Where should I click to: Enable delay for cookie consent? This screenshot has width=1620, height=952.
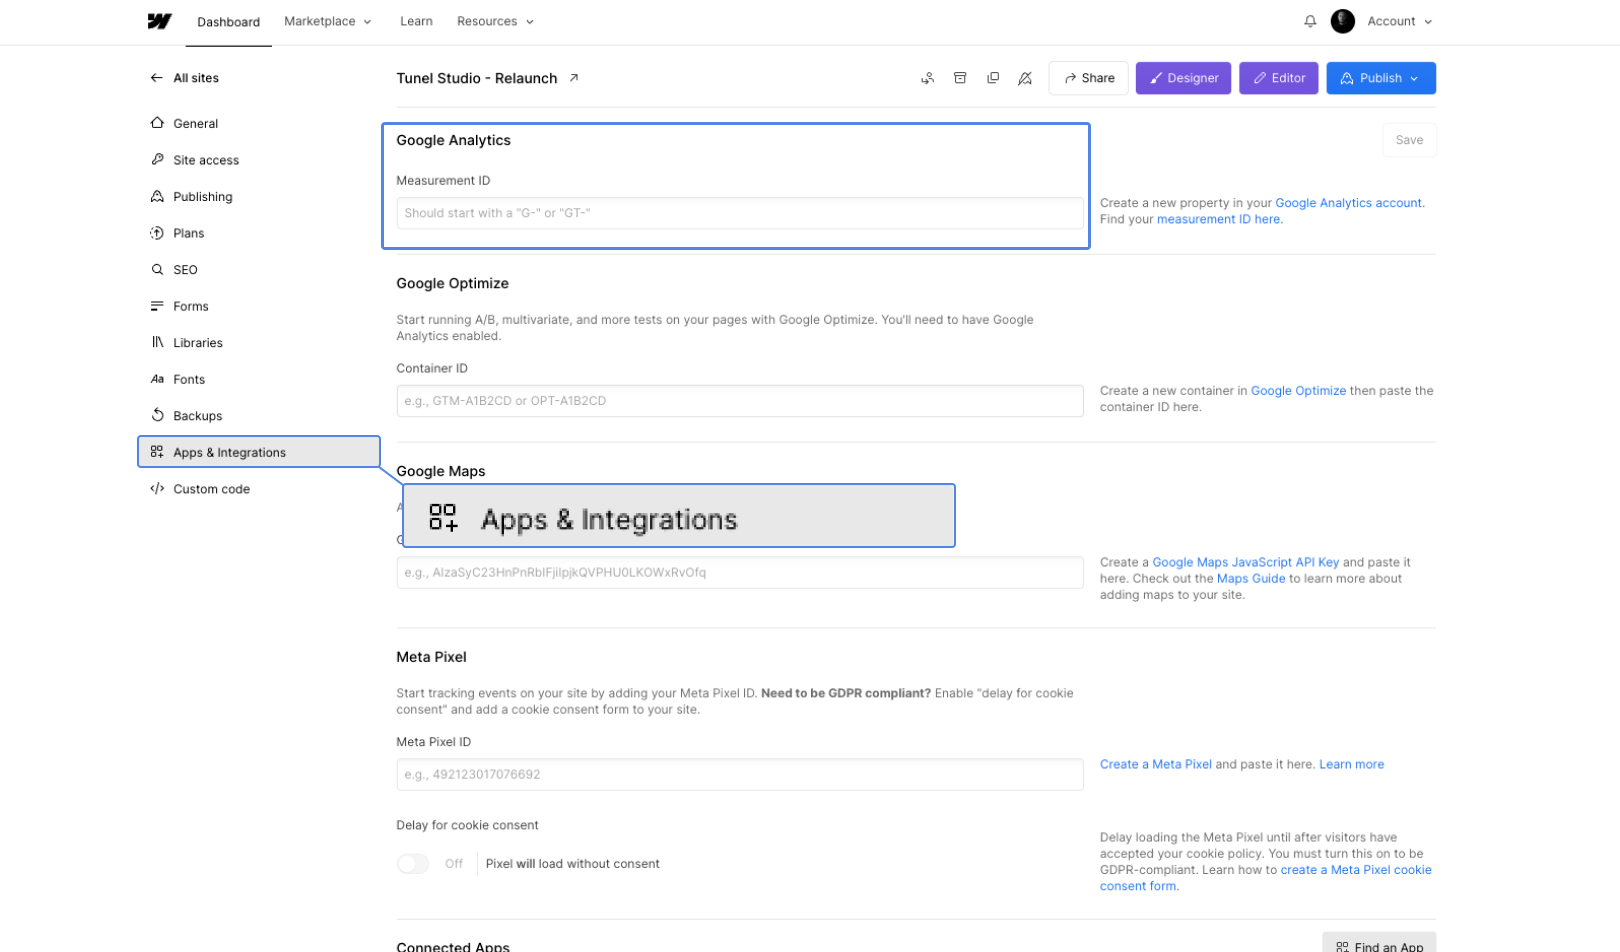click(412, 863)
